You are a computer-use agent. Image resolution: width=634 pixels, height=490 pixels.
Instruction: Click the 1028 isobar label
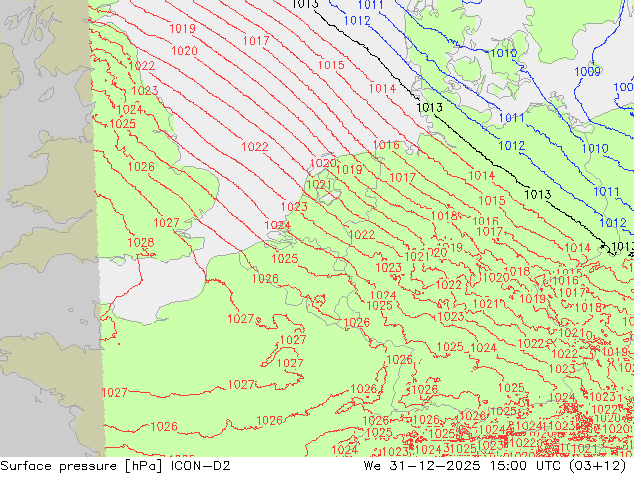pos(141,243)
